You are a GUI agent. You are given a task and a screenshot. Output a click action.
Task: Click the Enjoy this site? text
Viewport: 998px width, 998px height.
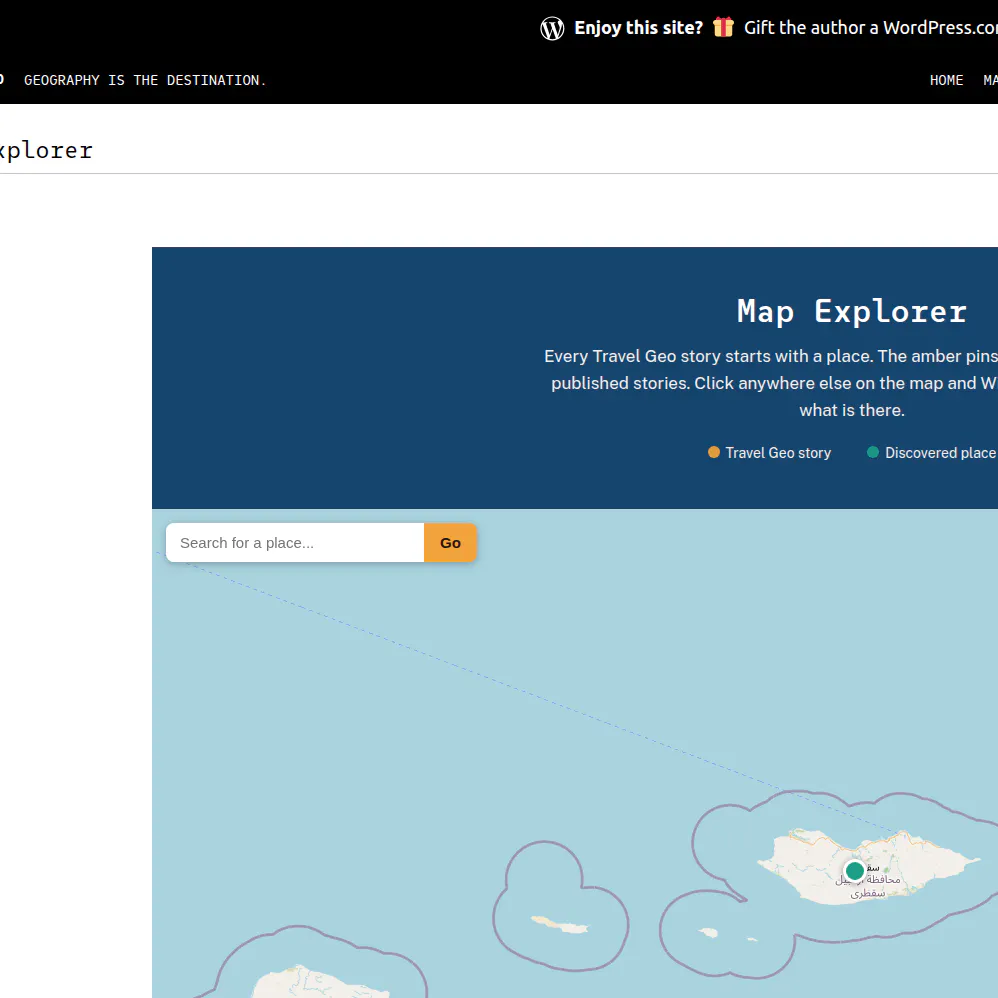click(638, 28)
